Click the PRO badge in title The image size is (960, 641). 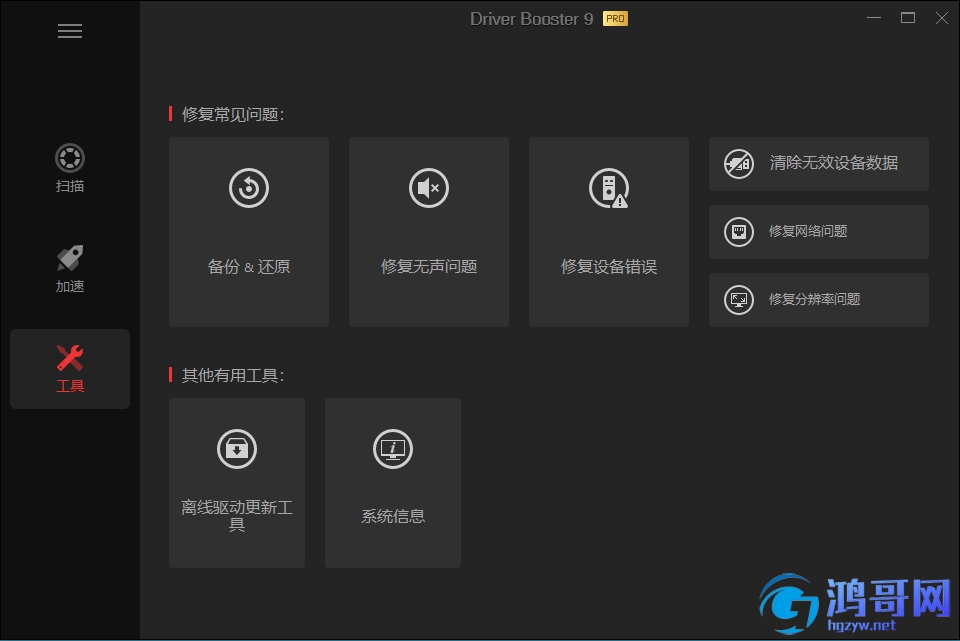[615, 19]
